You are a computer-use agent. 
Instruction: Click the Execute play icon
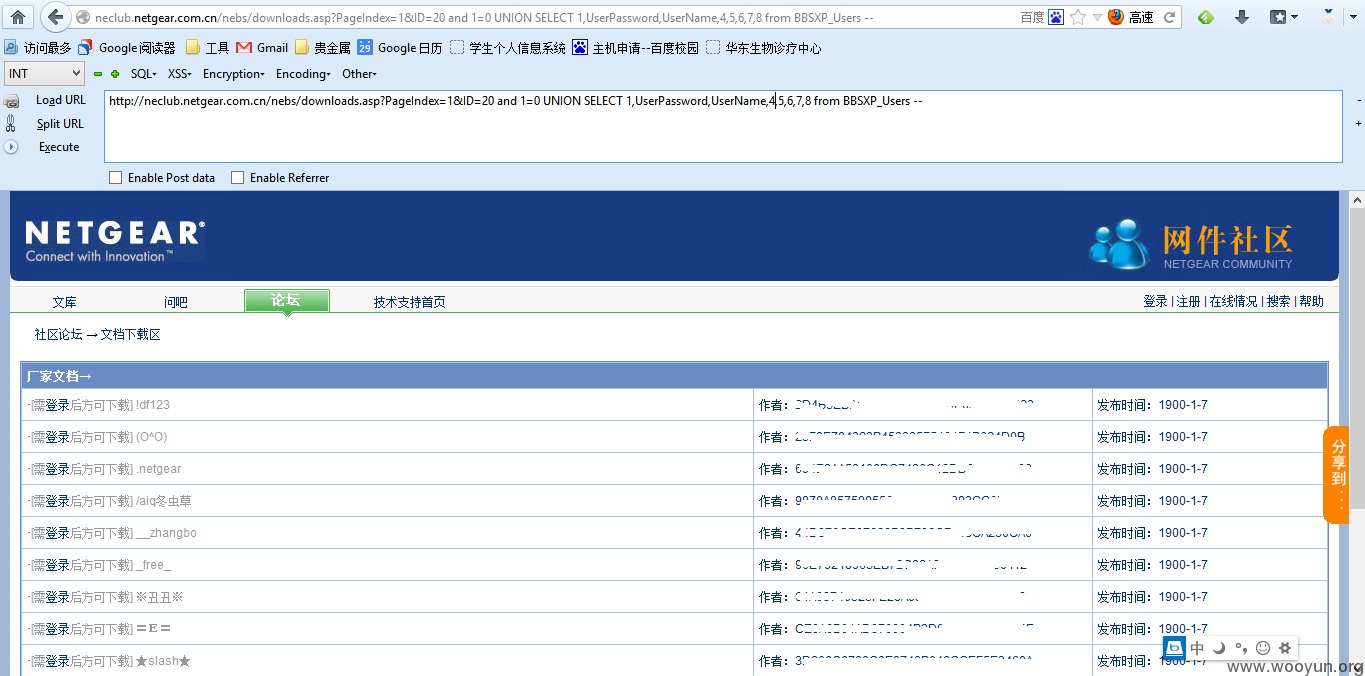[11, 147]
